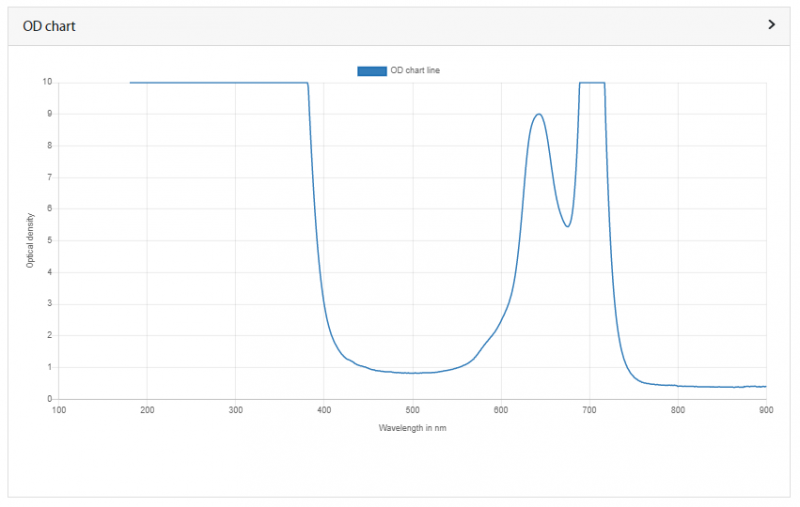Viewport: 800px width, 507px height.
Task: Click the 'Wavelength in nm' axis title
Action: tap(412, 428)
